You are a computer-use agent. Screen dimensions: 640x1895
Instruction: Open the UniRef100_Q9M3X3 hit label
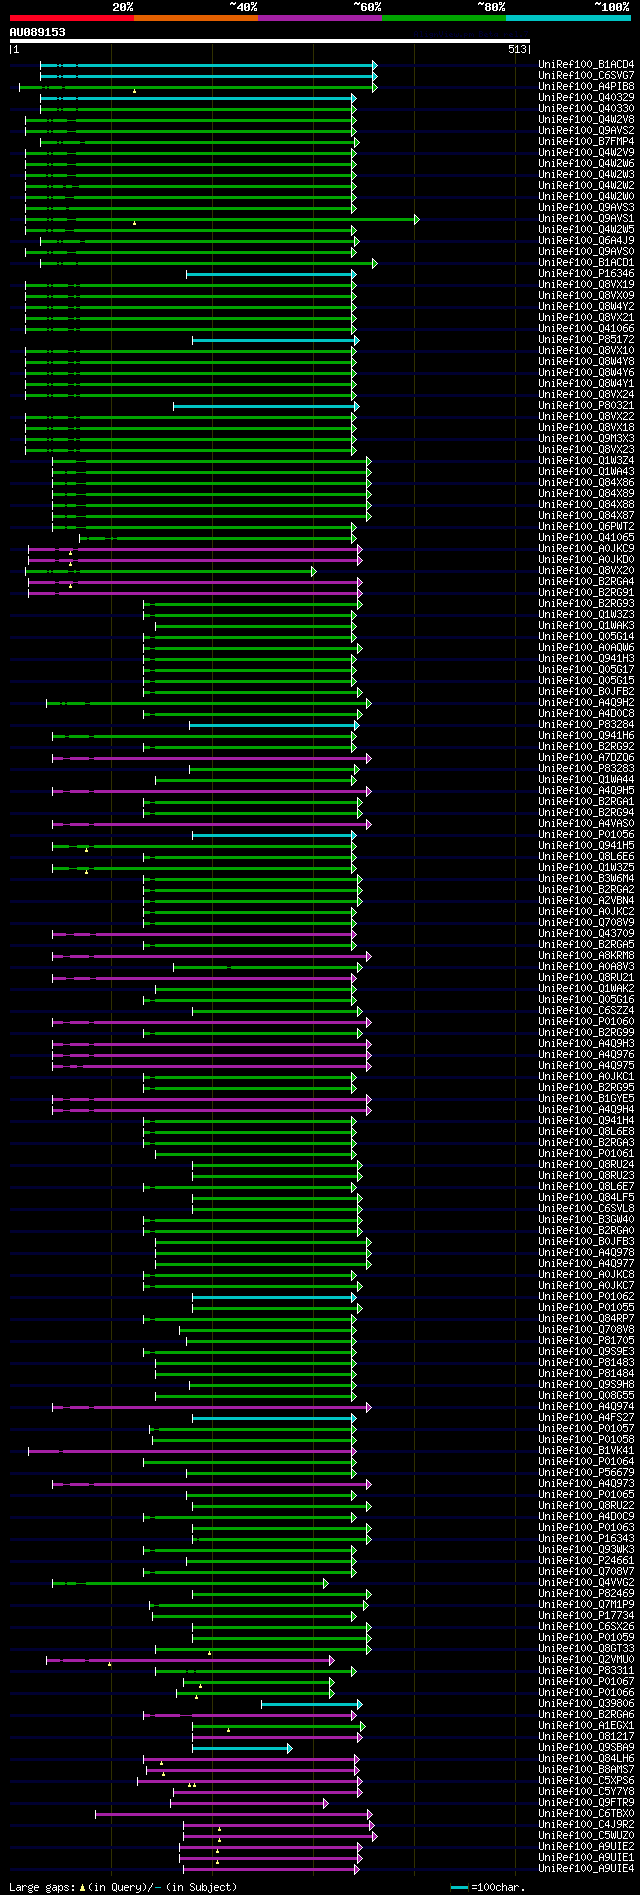pos(586,439)
